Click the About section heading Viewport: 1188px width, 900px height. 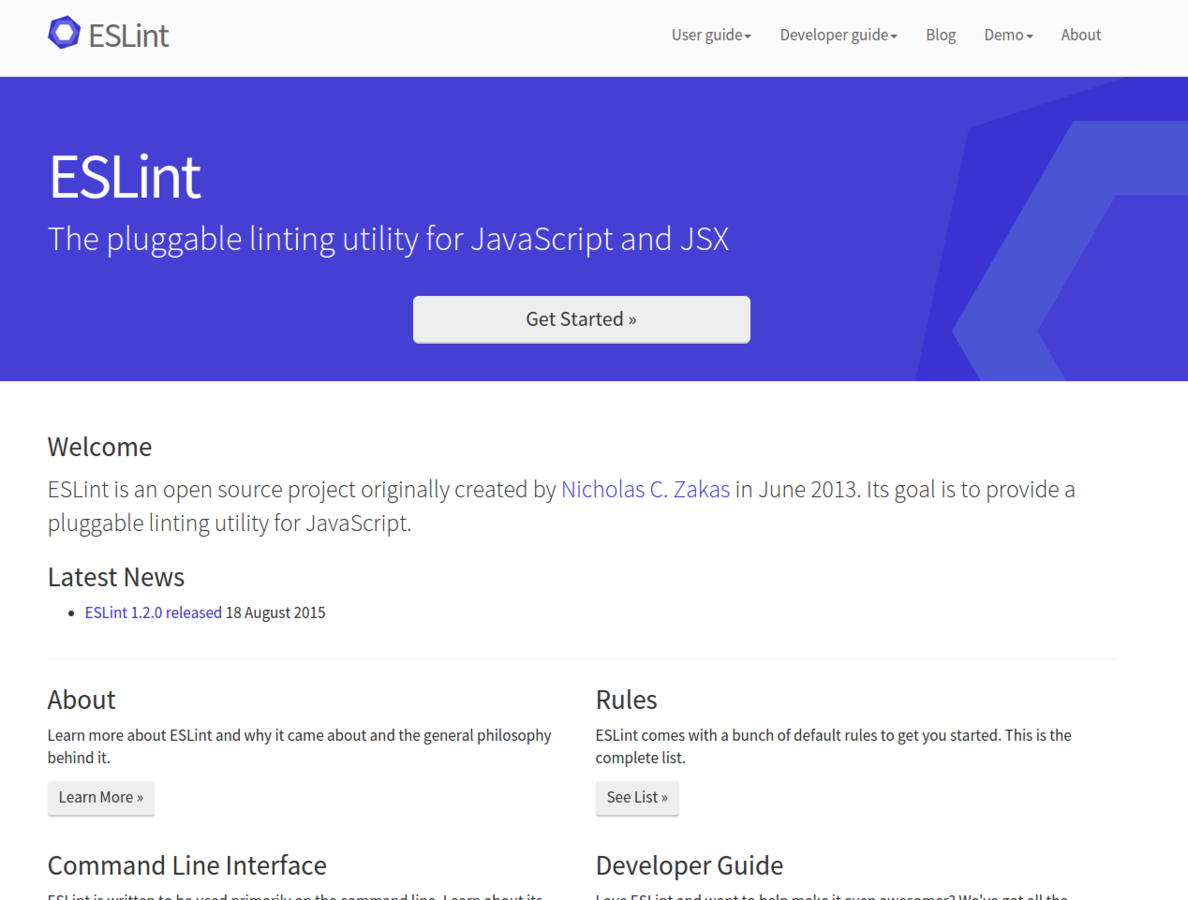pos(82,700)
